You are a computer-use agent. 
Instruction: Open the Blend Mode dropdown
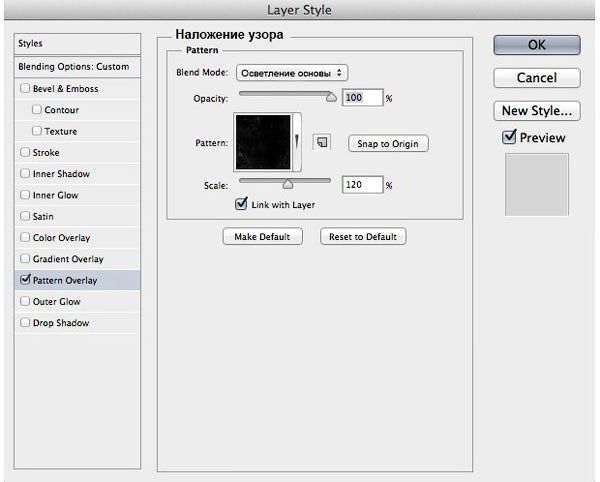point(292,73)
